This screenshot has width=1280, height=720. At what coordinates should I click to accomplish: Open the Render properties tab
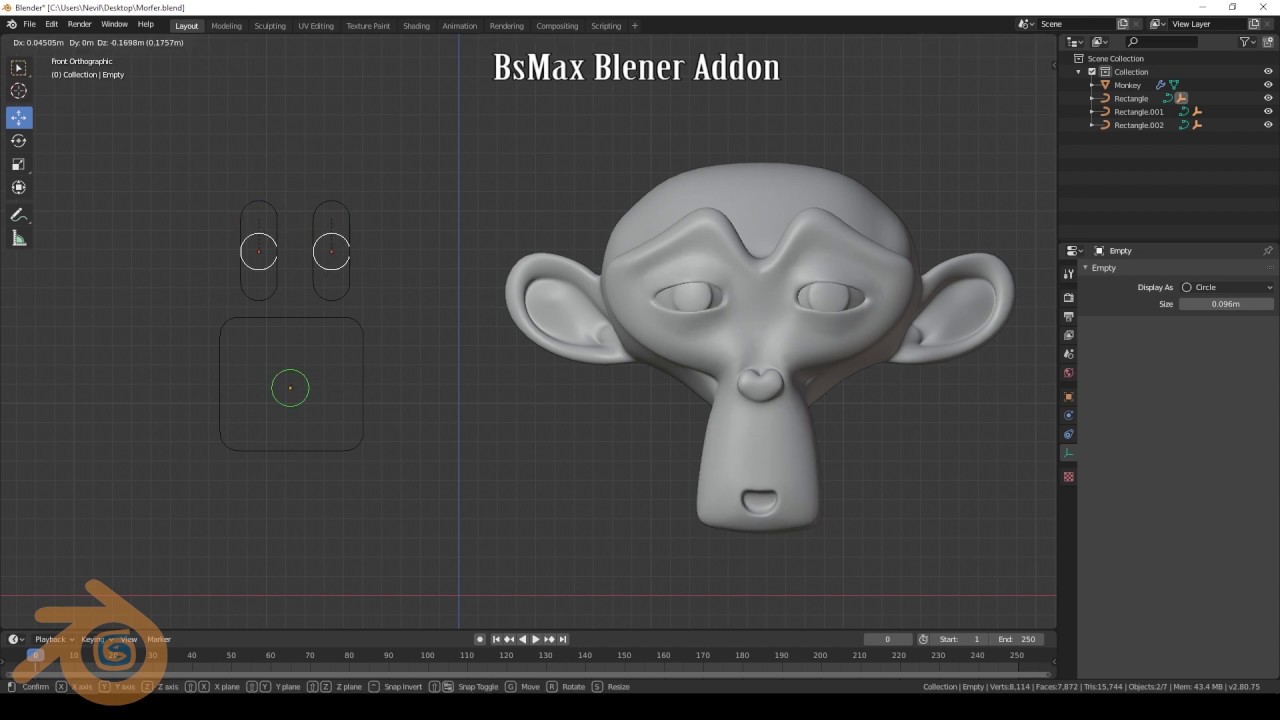click(x=1068, y=297)
